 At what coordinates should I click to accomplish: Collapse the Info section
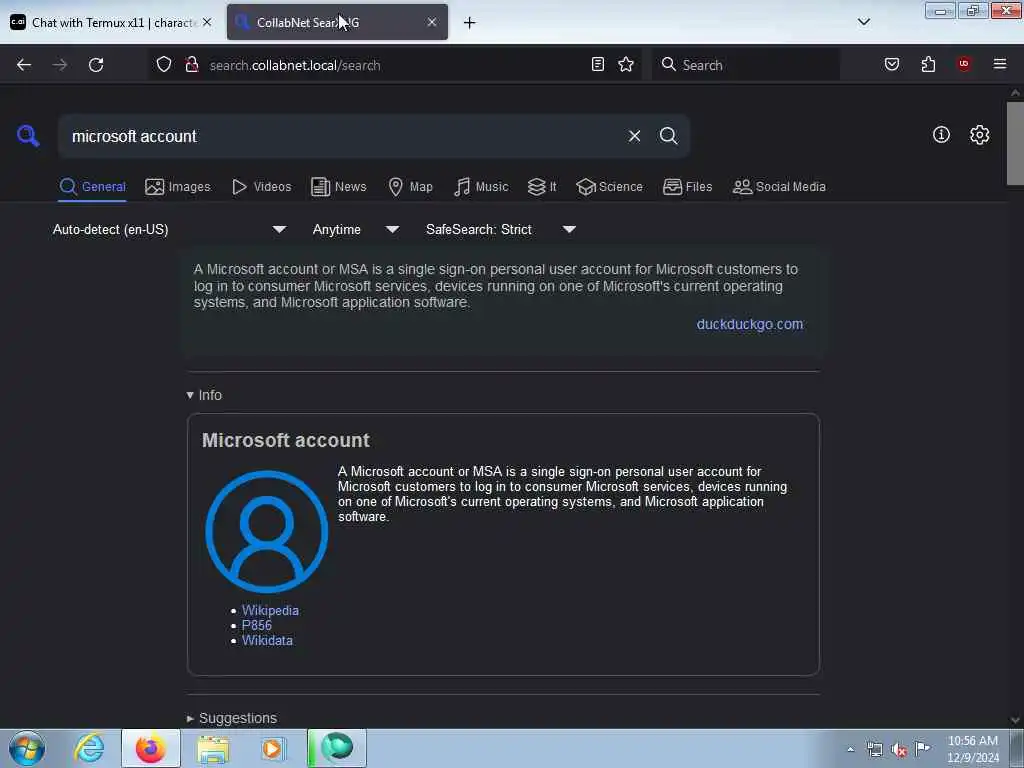(204, 395)
